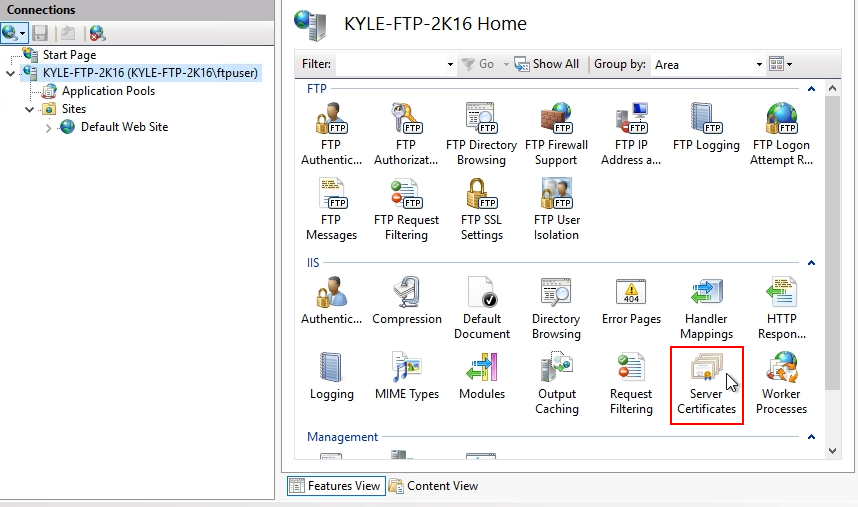Switch to Content View tab

(433, 486)
